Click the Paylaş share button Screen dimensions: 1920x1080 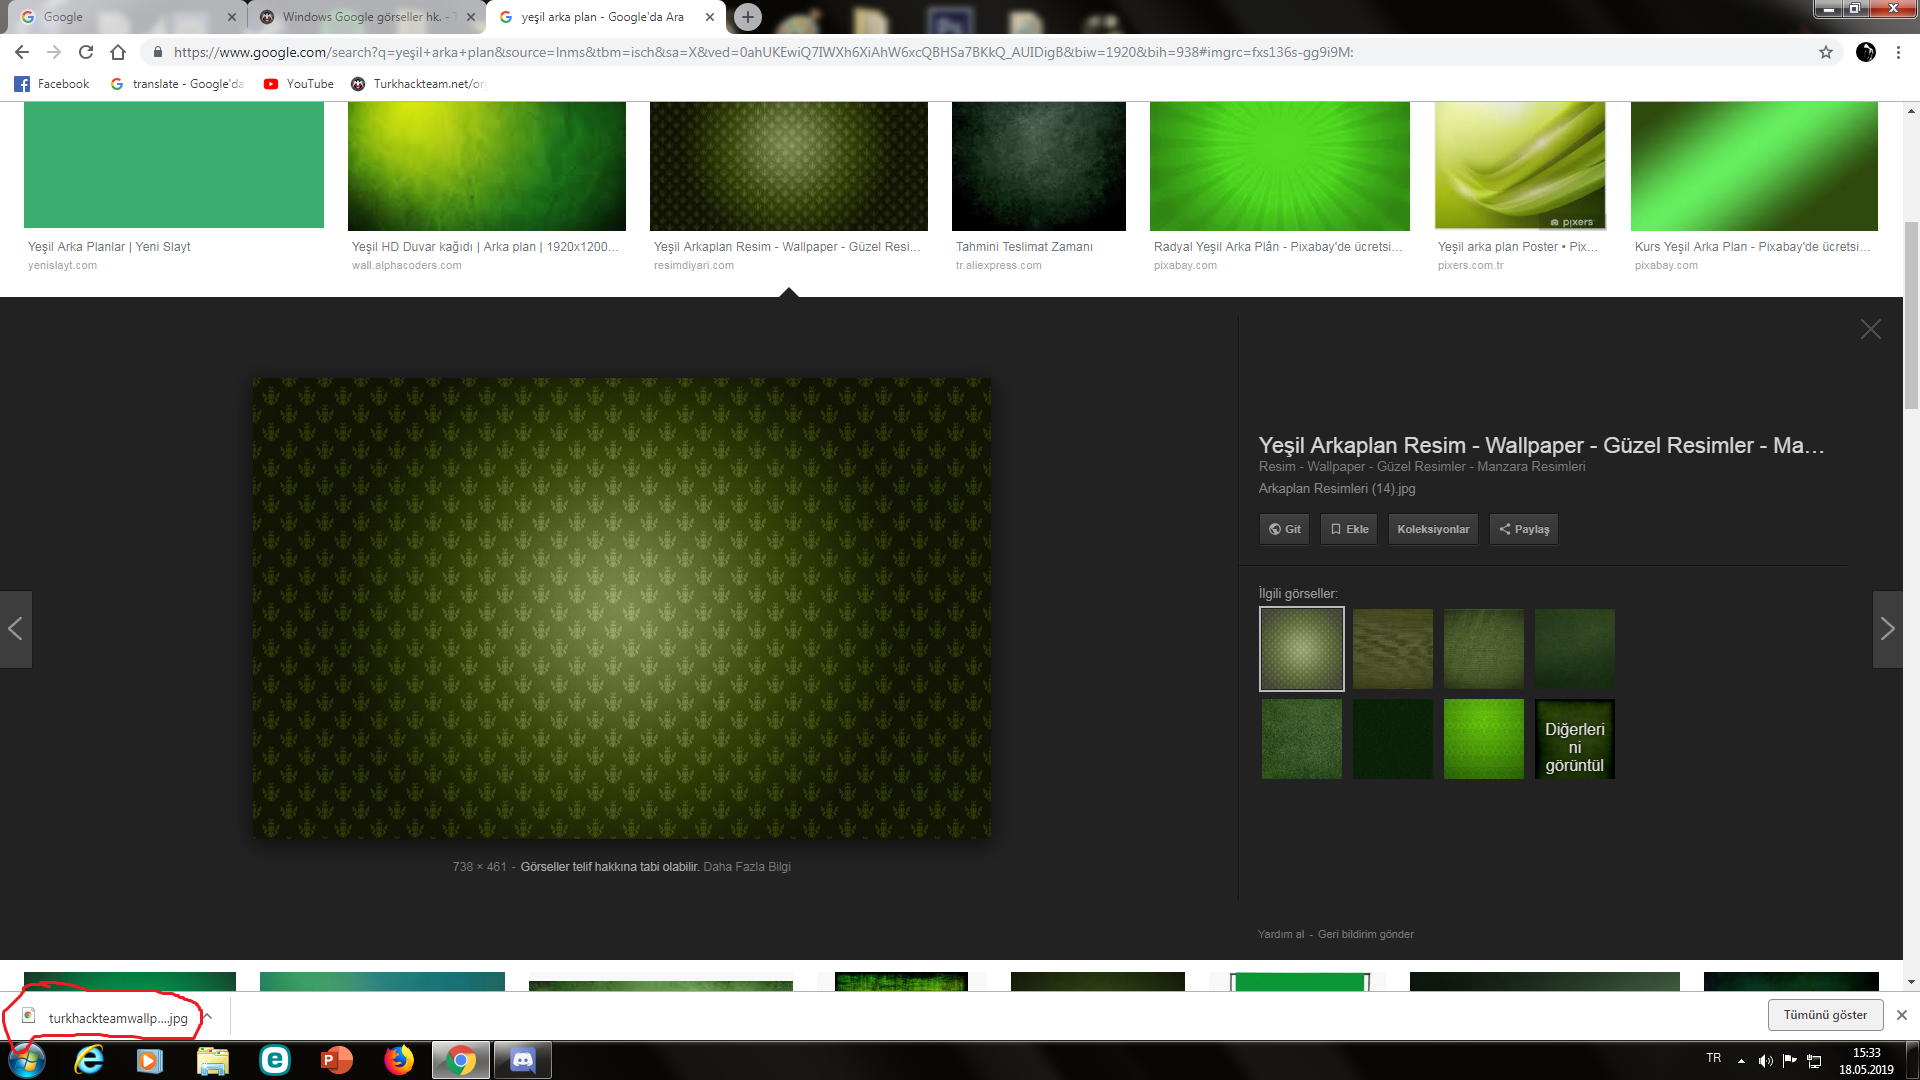pos(1524,529)
